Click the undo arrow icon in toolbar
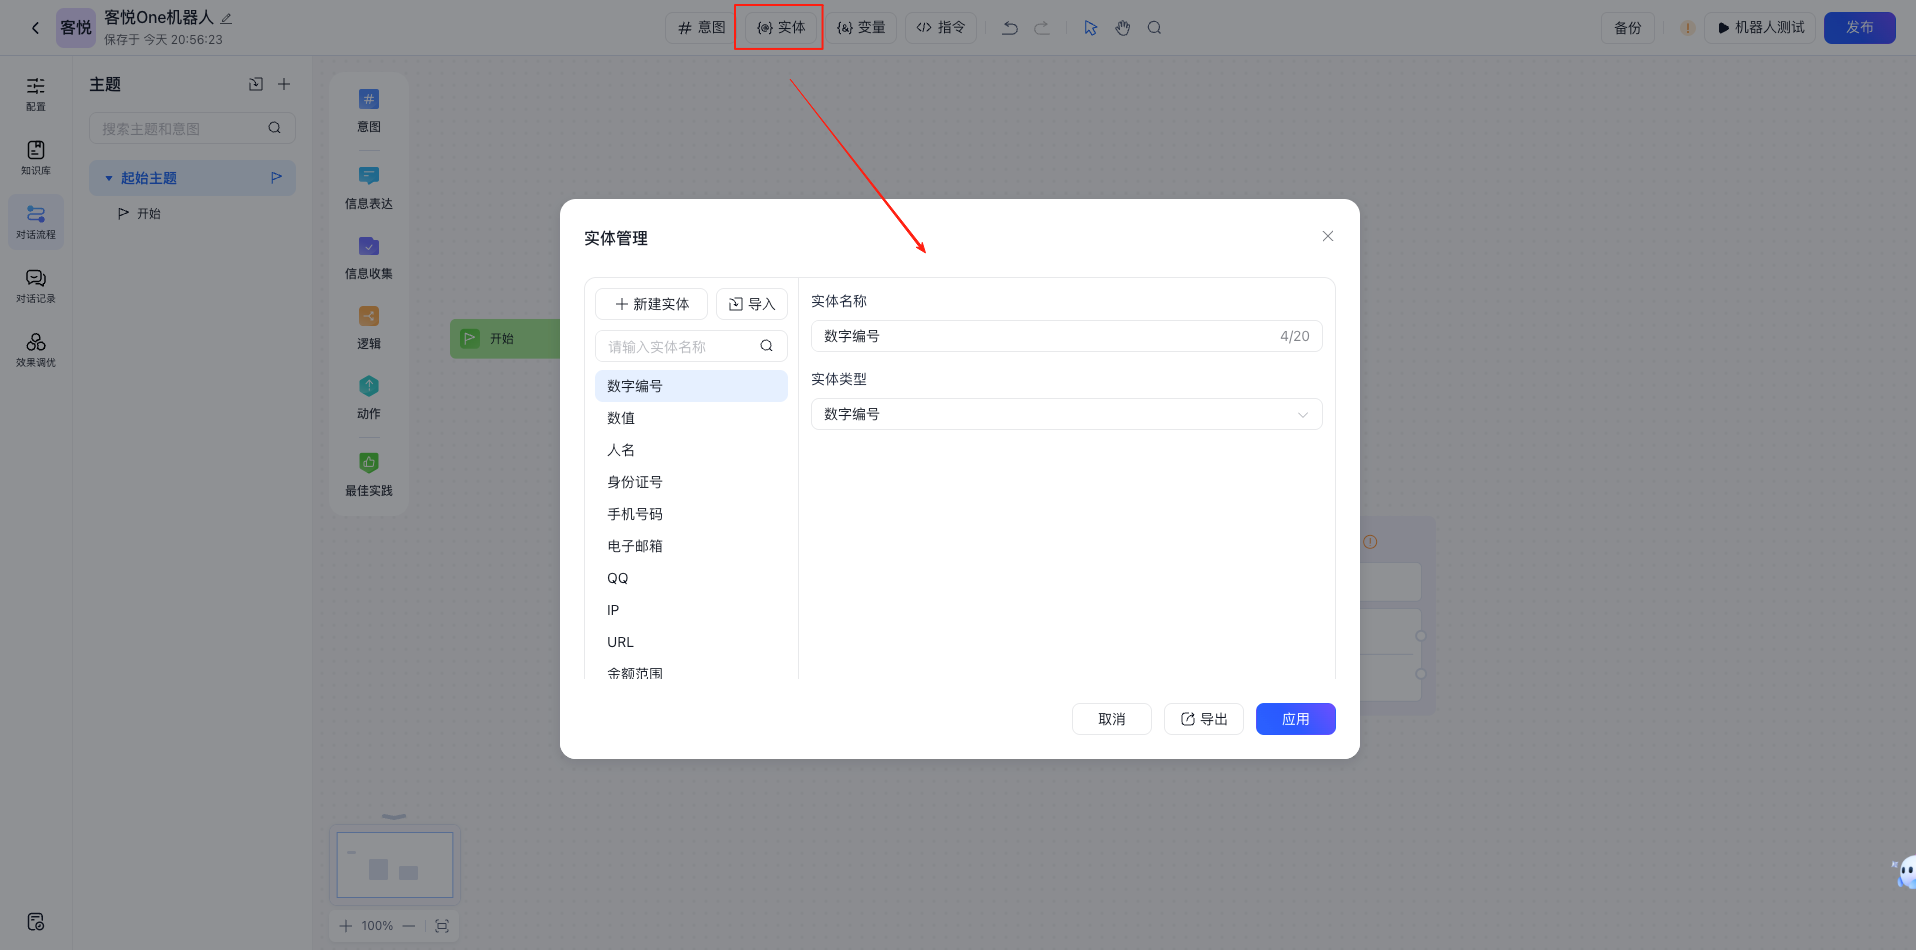1916x950 pixels. coord(1010,28)
